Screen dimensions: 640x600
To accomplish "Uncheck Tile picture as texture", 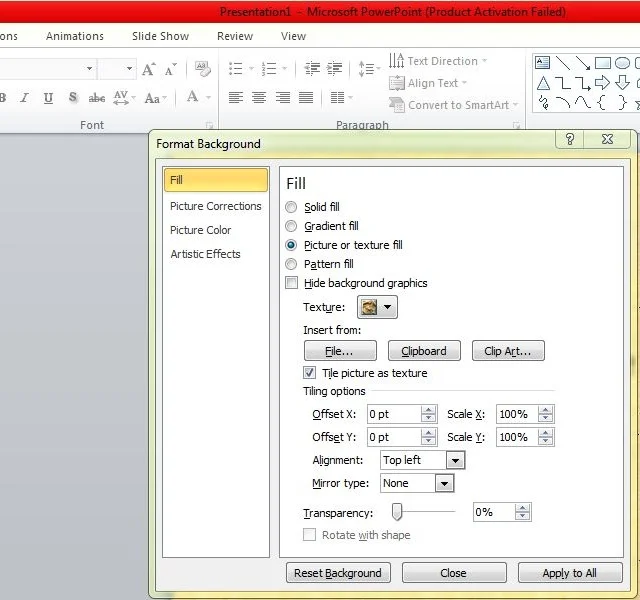I will coord(309,373).
